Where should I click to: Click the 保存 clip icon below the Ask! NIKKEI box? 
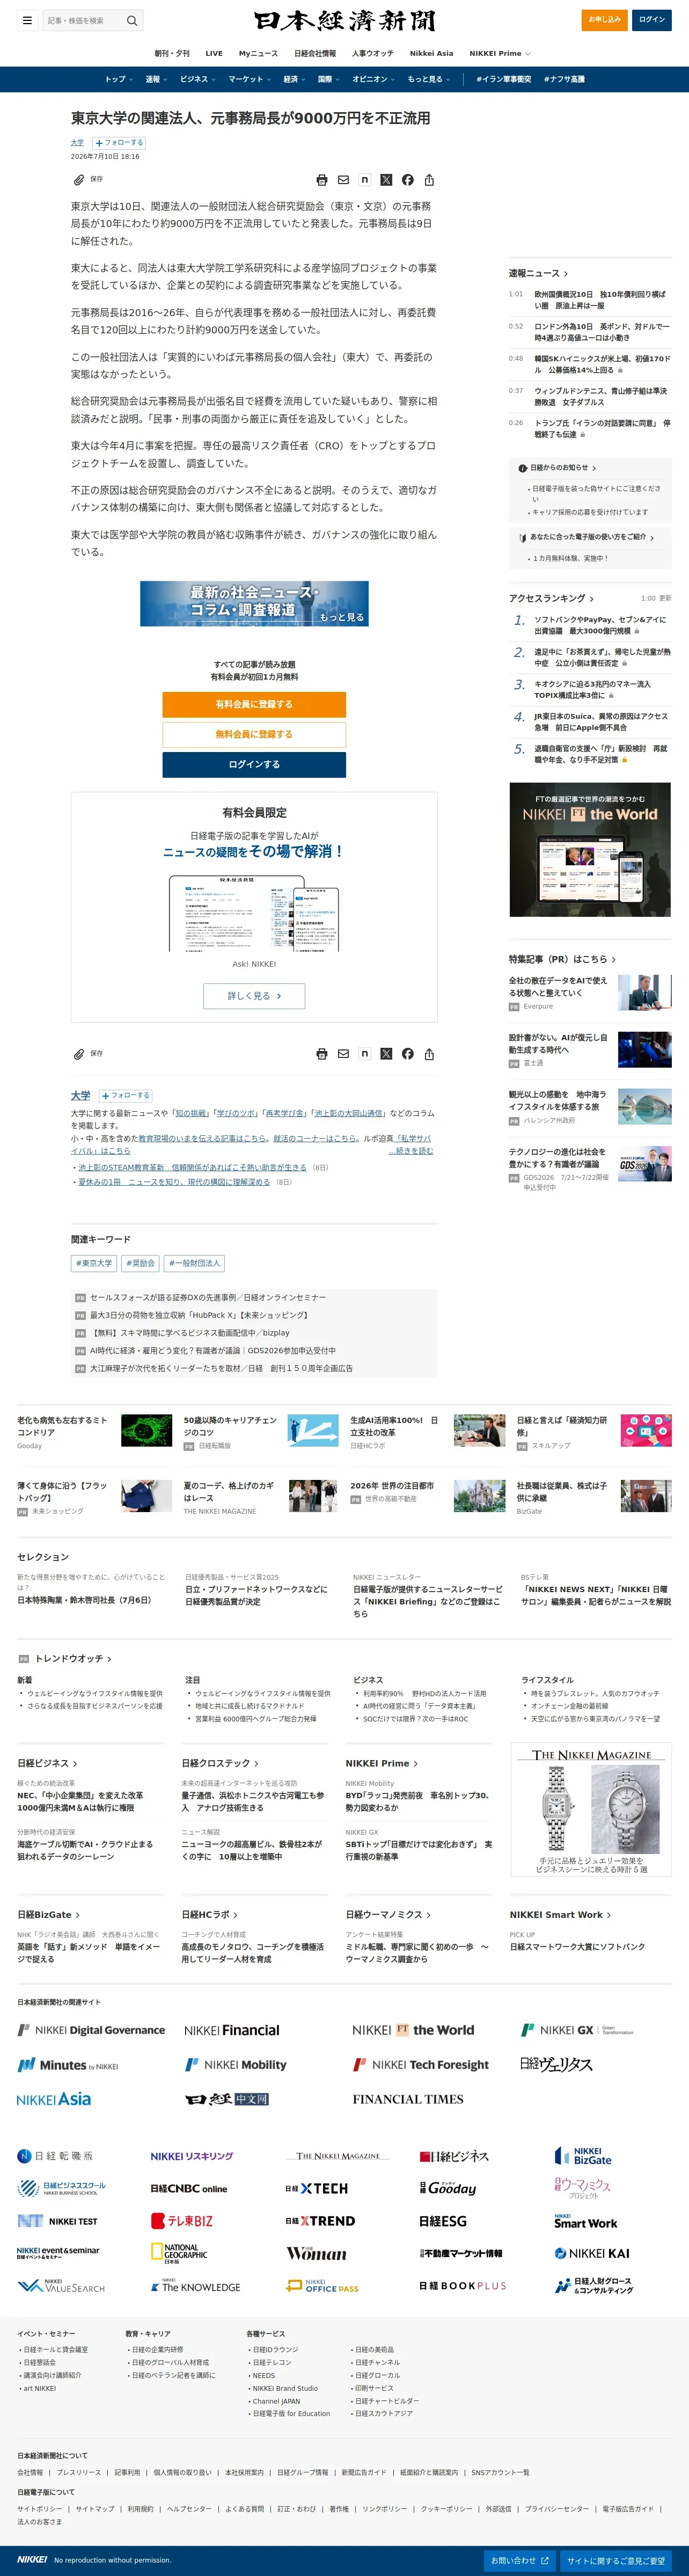[x=79, y=1054]
